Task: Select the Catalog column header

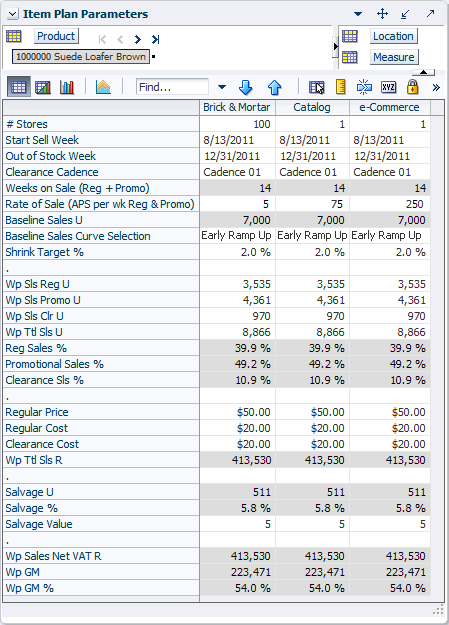Action: coord(312,108)
